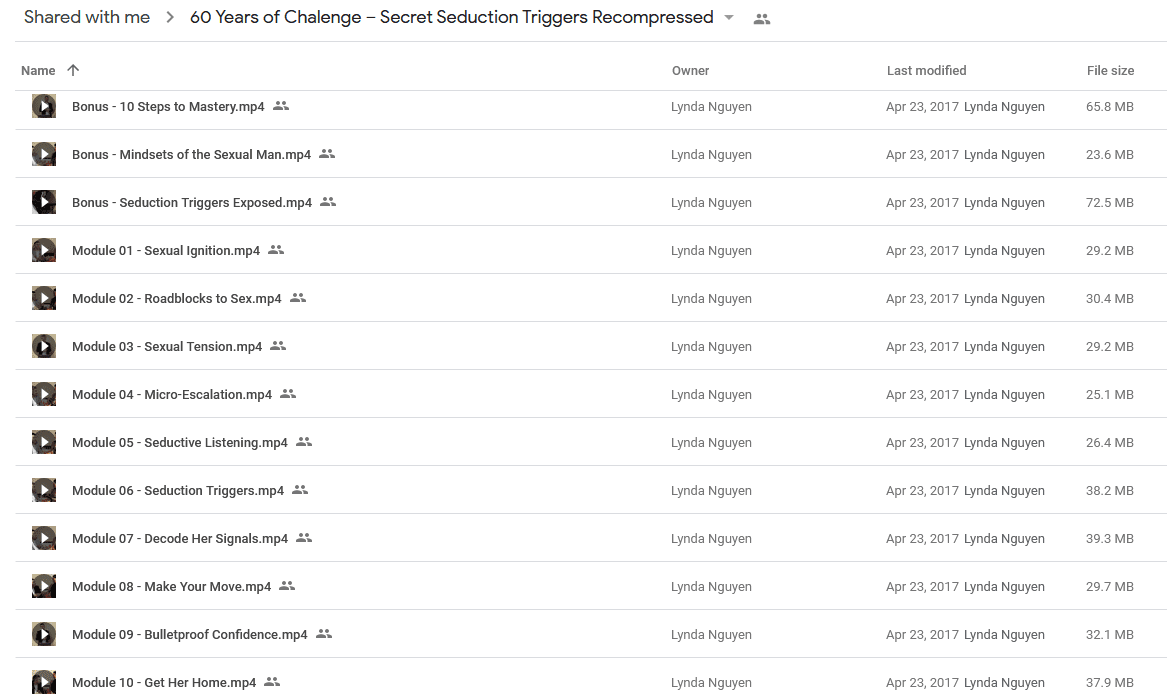Click the shared icon next to Module 07 - Decode Her Signals.mp4
Screen dimensions: 1167x698
(x=304, y=537)
